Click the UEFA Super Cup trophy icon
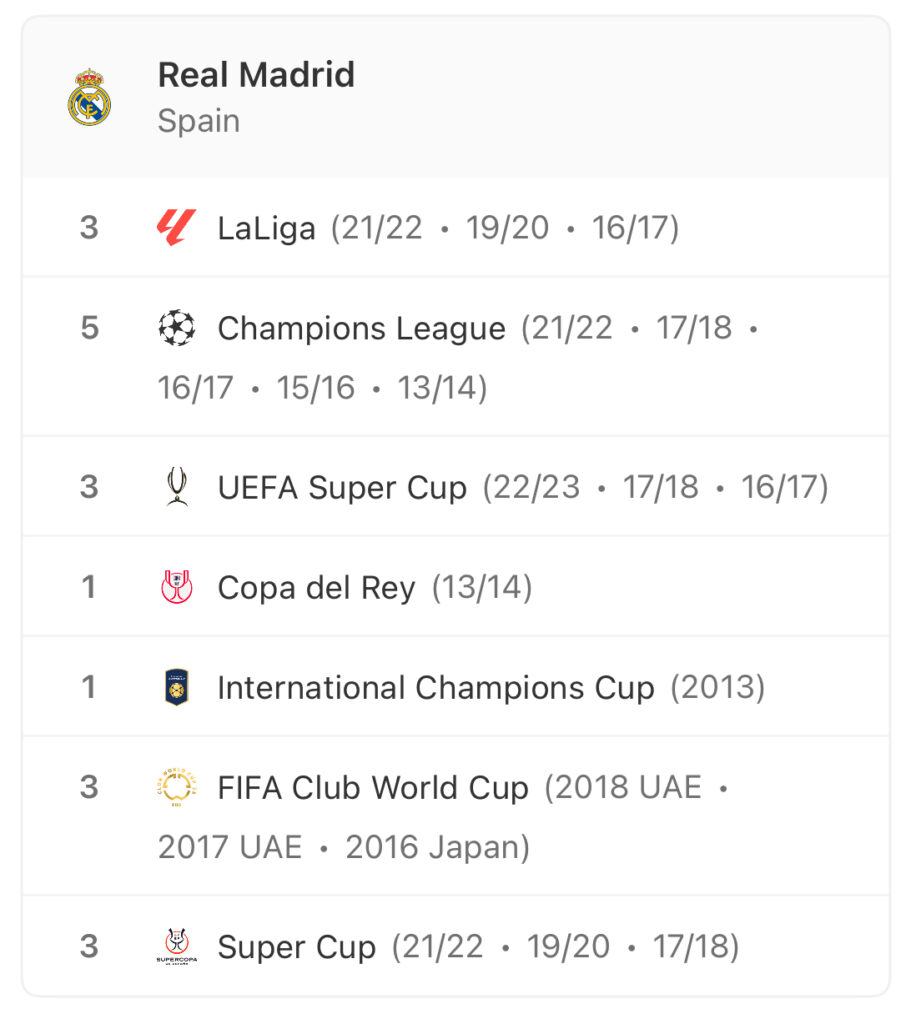This screenshot has height=1024, width=916. (177, 487)
